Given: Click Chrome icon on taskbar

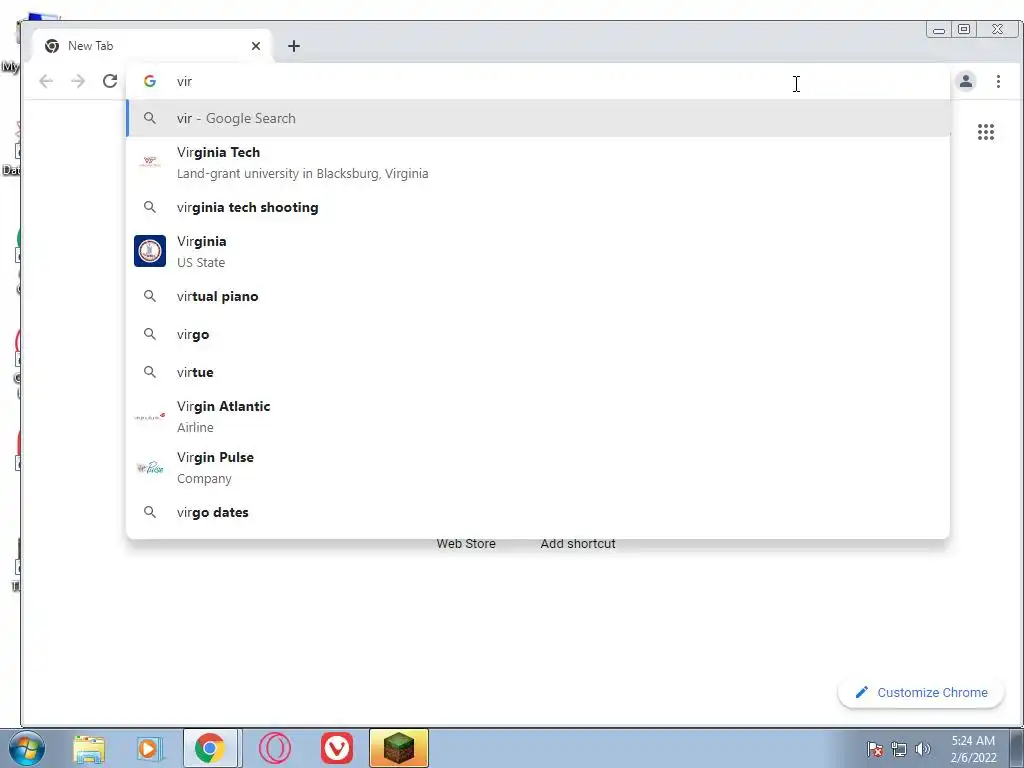Looking at the screenshot, I should point(209,748).
